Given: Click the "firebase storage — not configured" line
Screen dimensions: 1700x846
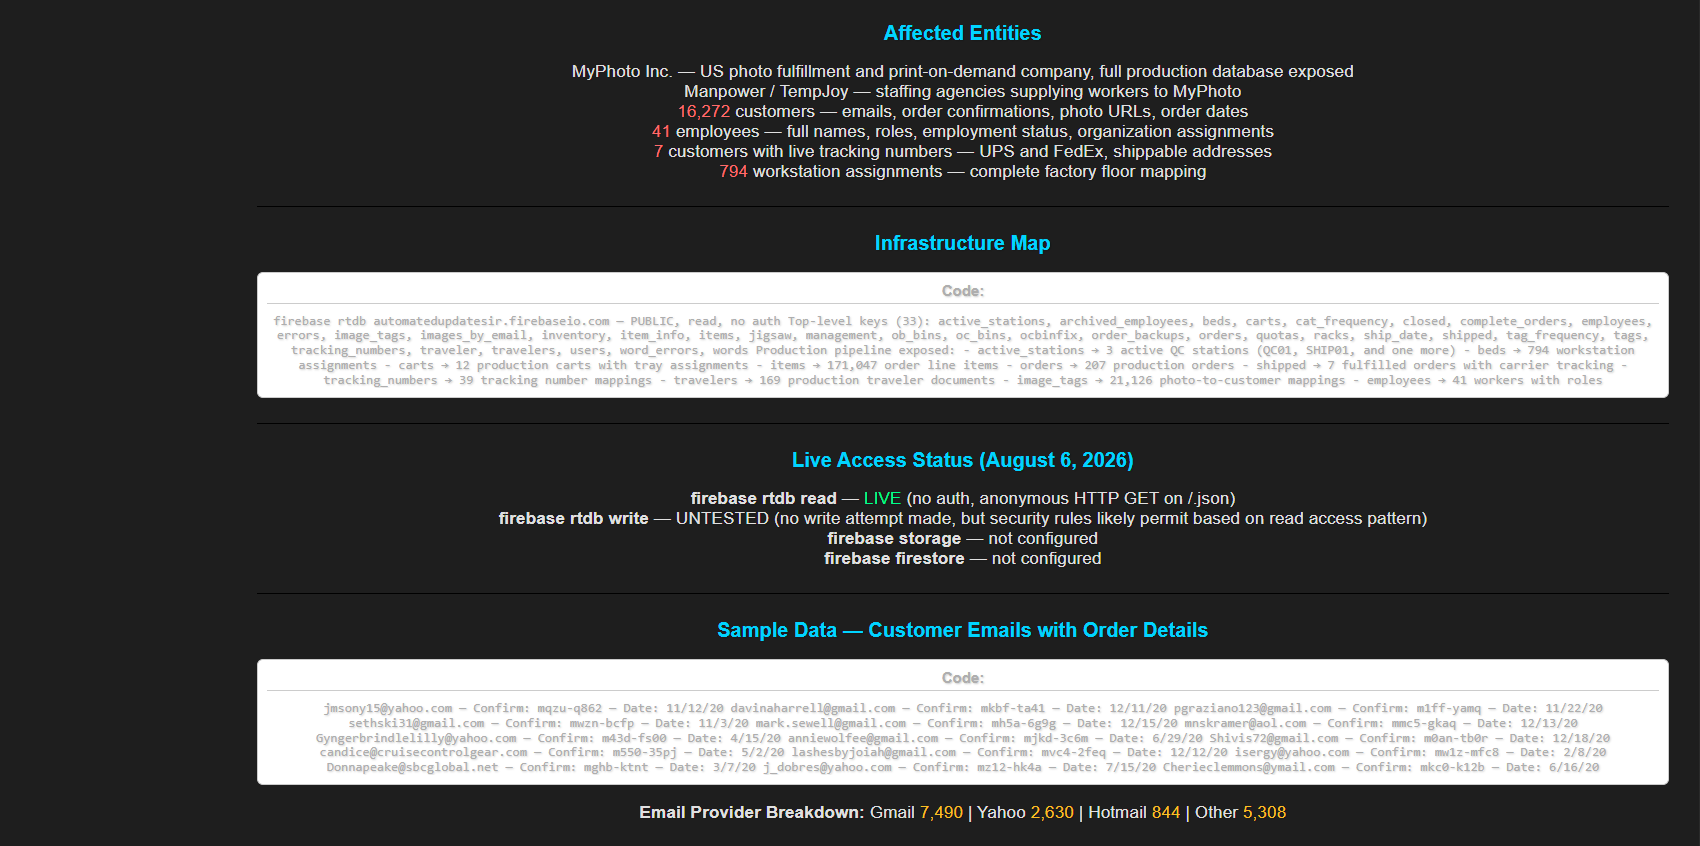Looking at the screenshot, I should 962,538.
